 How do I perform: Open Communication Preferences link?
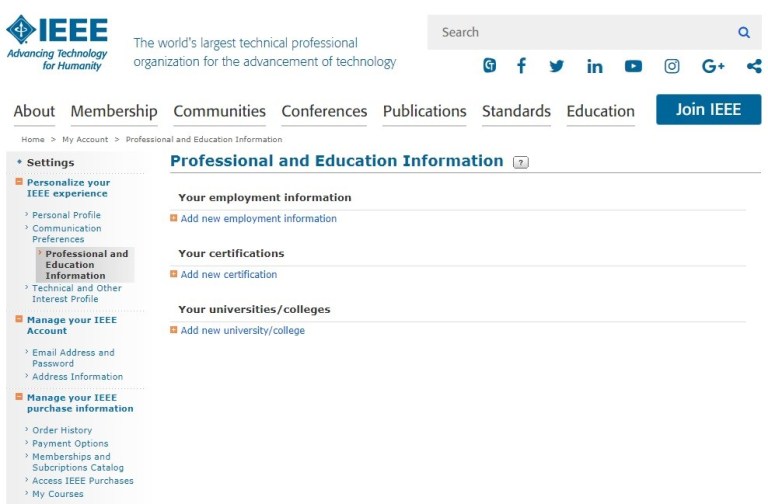[66, 233]
